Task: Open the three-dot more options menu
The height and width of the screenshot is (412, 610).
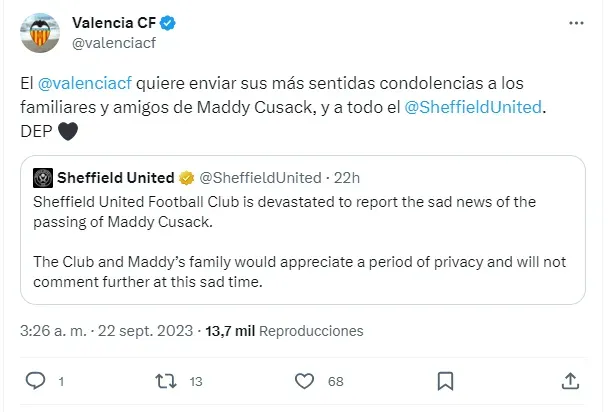Action: tap(576, 23)
